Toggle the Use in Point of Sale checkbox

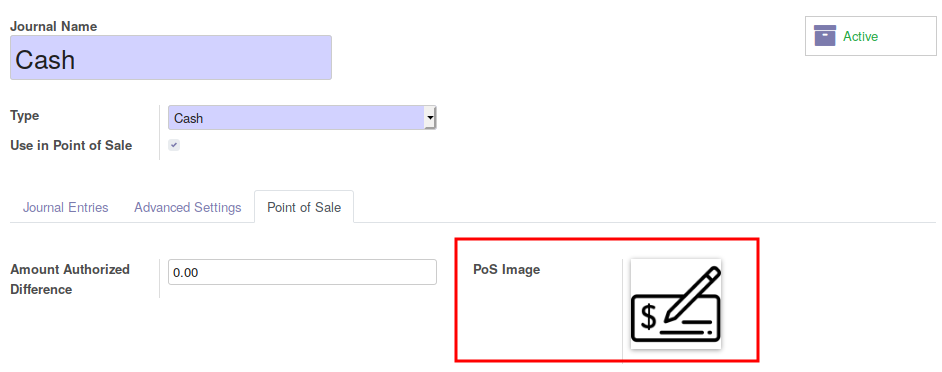tap(174, 145)
